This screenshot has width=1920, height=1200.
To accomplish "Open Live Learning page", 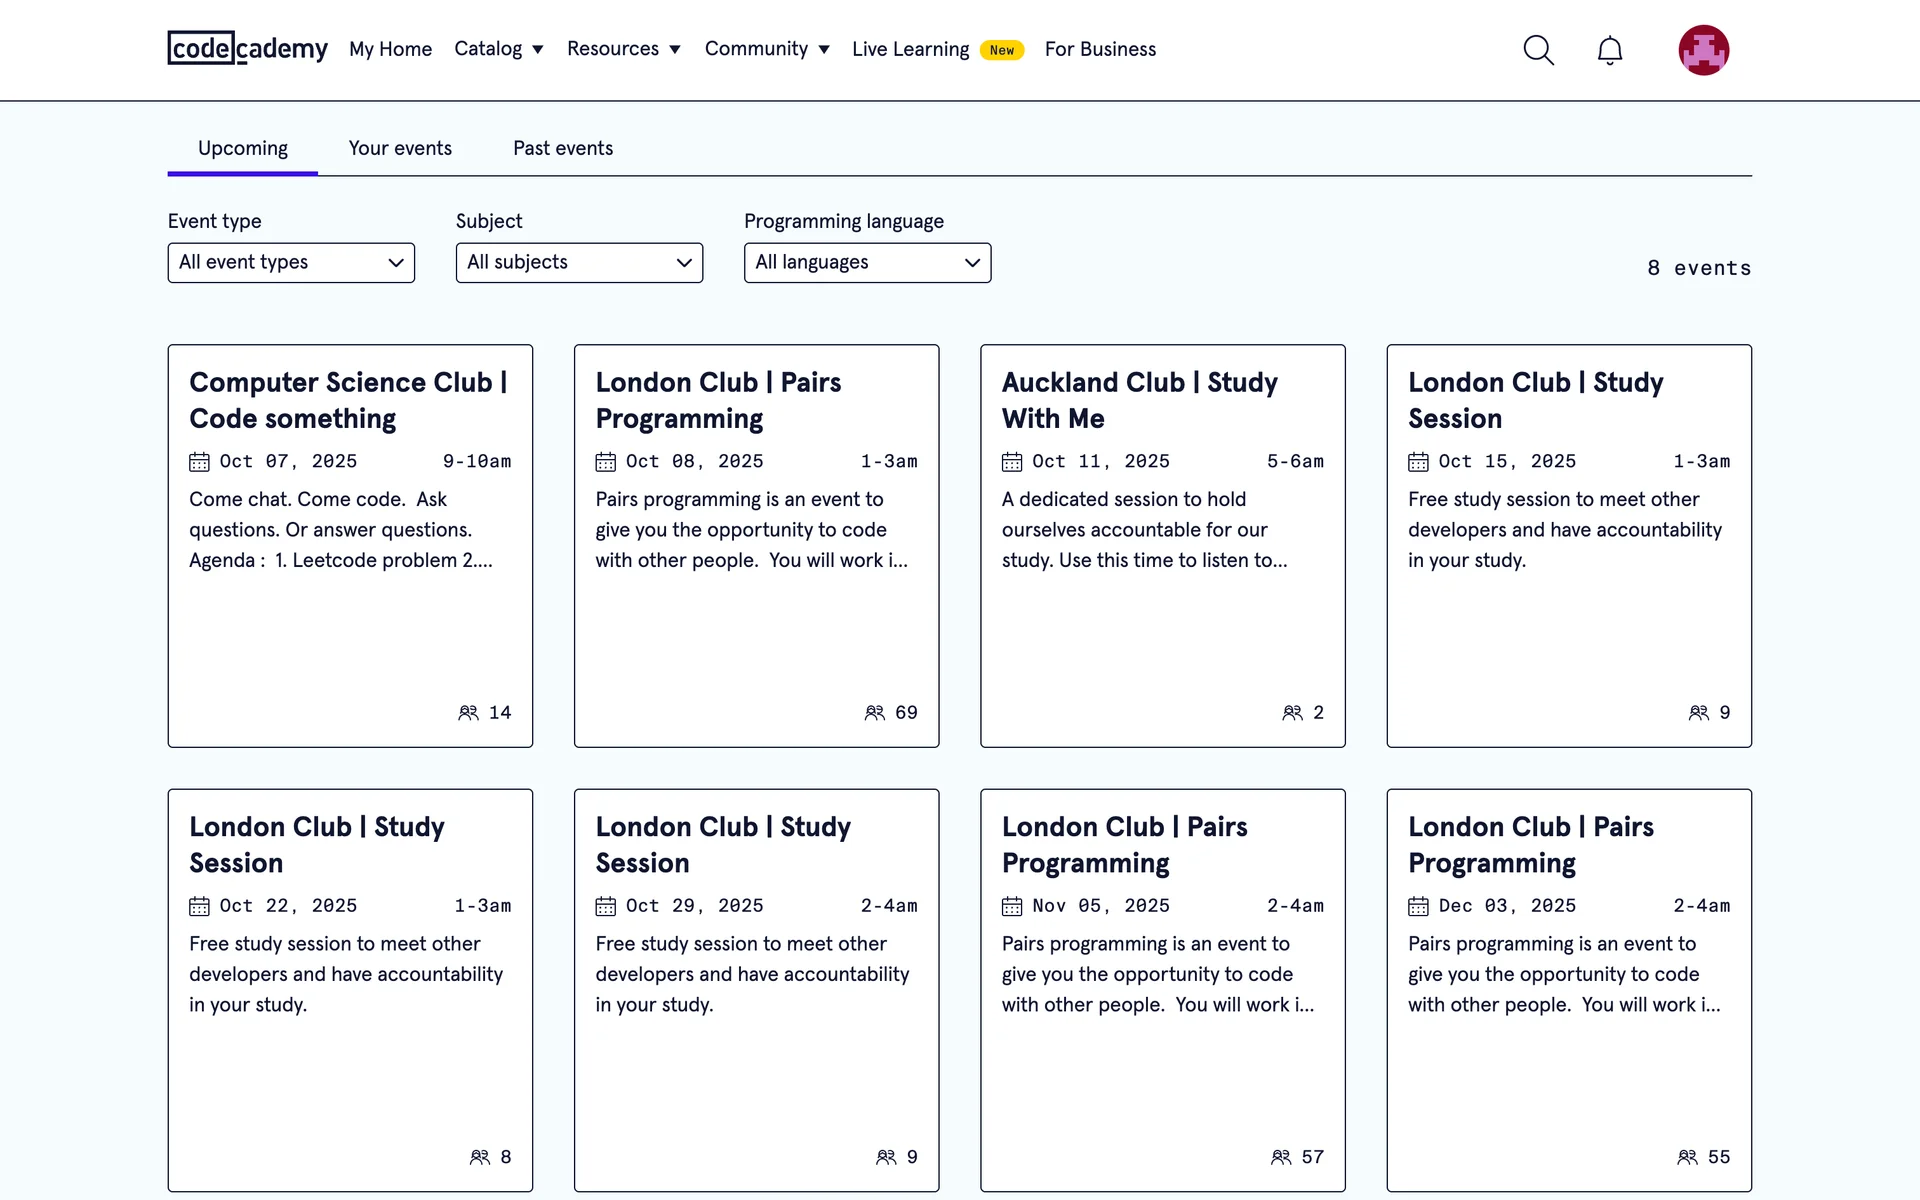I will click(910, 49).
